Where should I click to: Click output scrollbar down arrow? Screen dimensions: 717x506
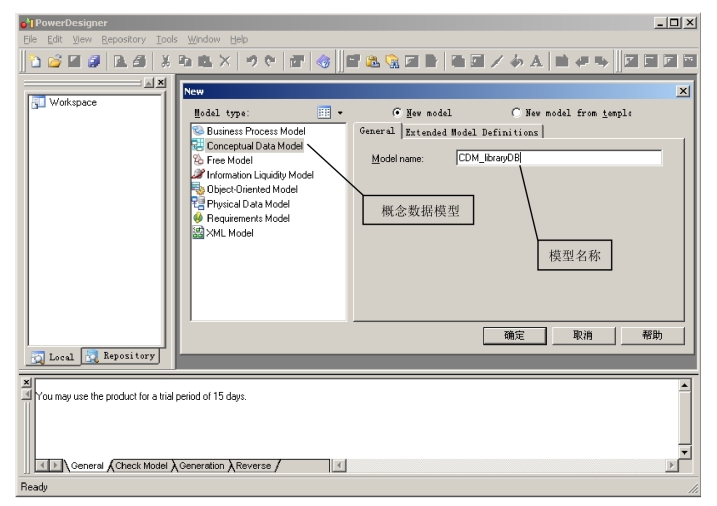pos(684,452)
